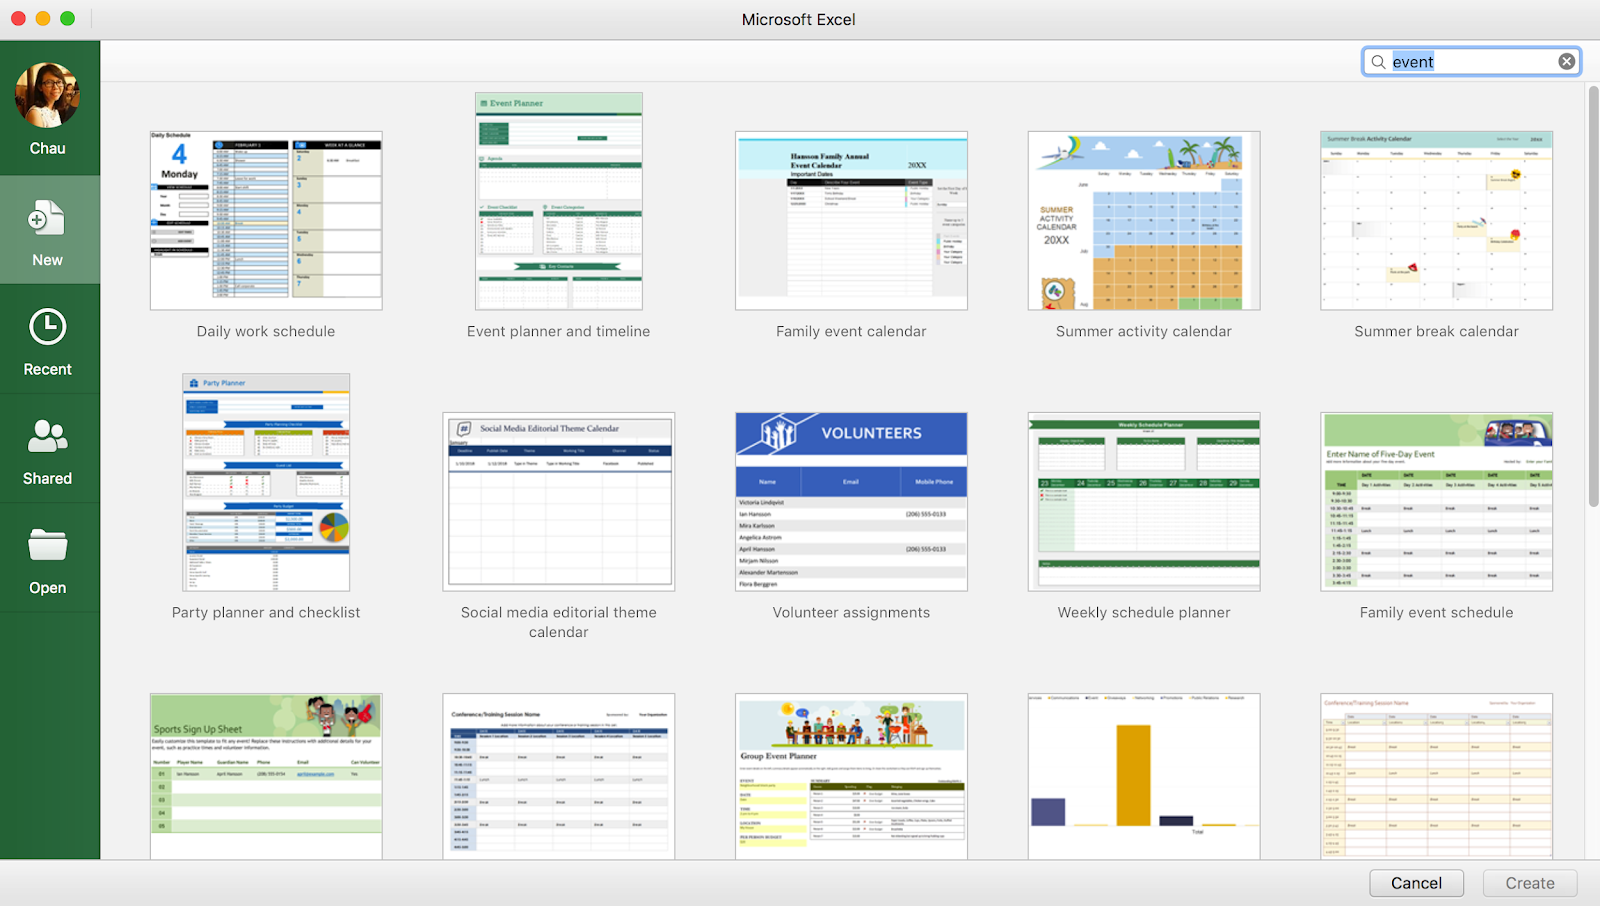Viewport: 1600px width, 906px height.
Task: Click in the search field containing 'event'
Action: point(1471,62)
